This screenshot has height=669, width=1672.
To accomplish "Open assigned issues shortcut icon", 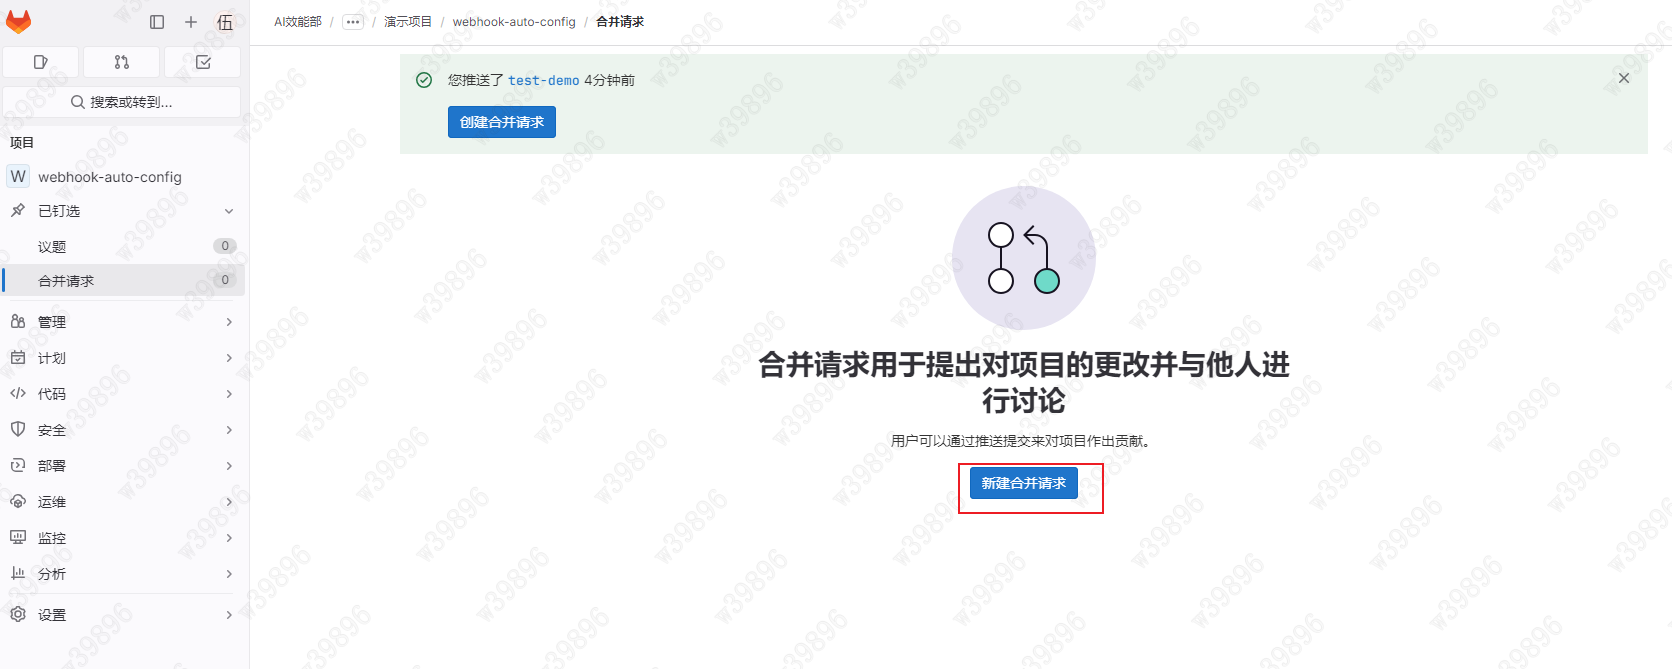I will tap(41, 62).
